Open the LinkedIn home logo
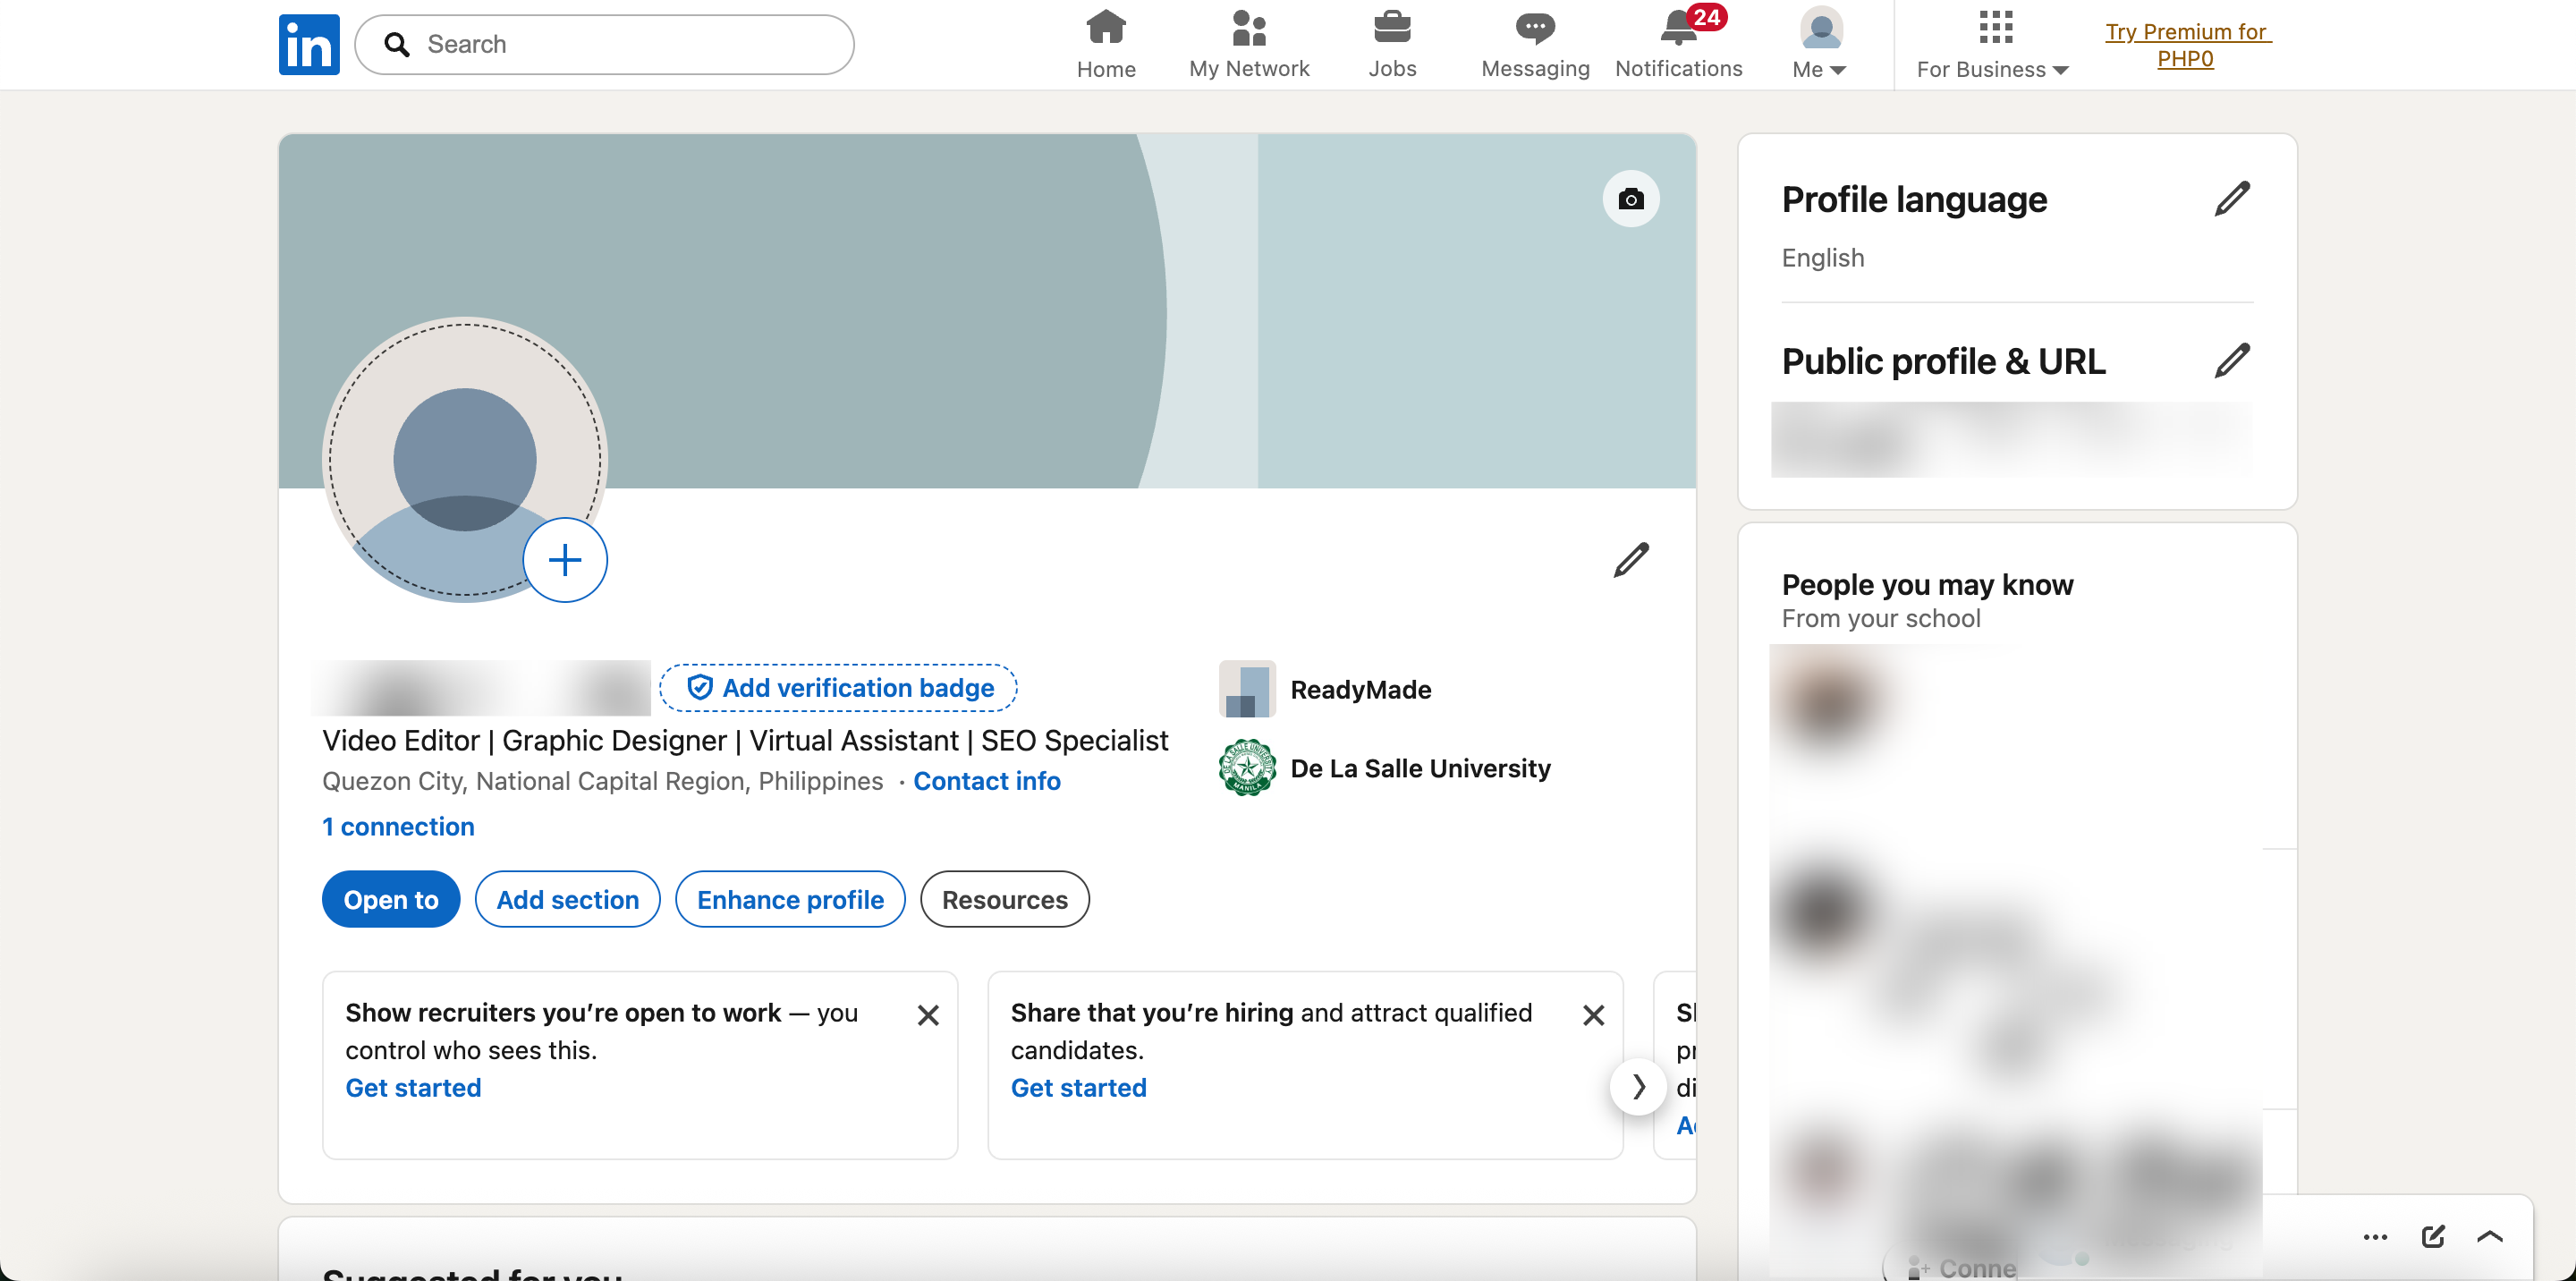The height and width of the screenshot is (1281, 2576). 309,44
